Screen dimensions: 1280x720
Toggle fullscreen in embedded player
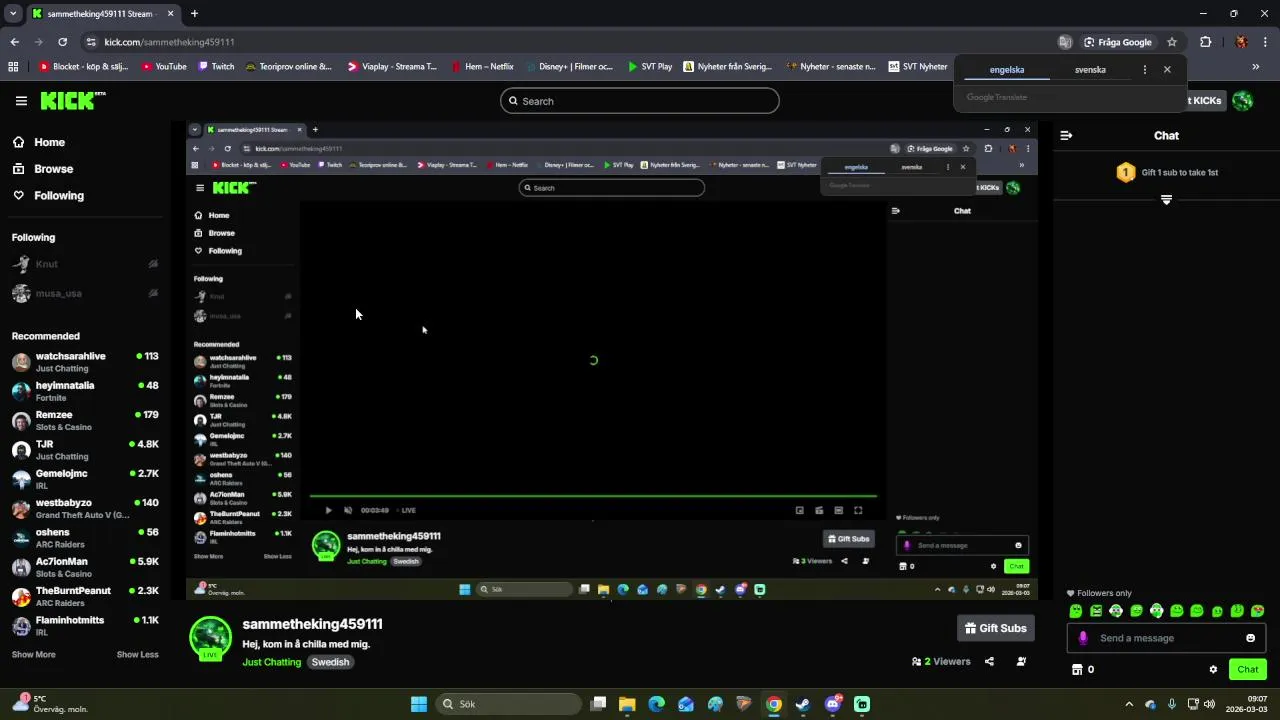click(x=858, y=510)
